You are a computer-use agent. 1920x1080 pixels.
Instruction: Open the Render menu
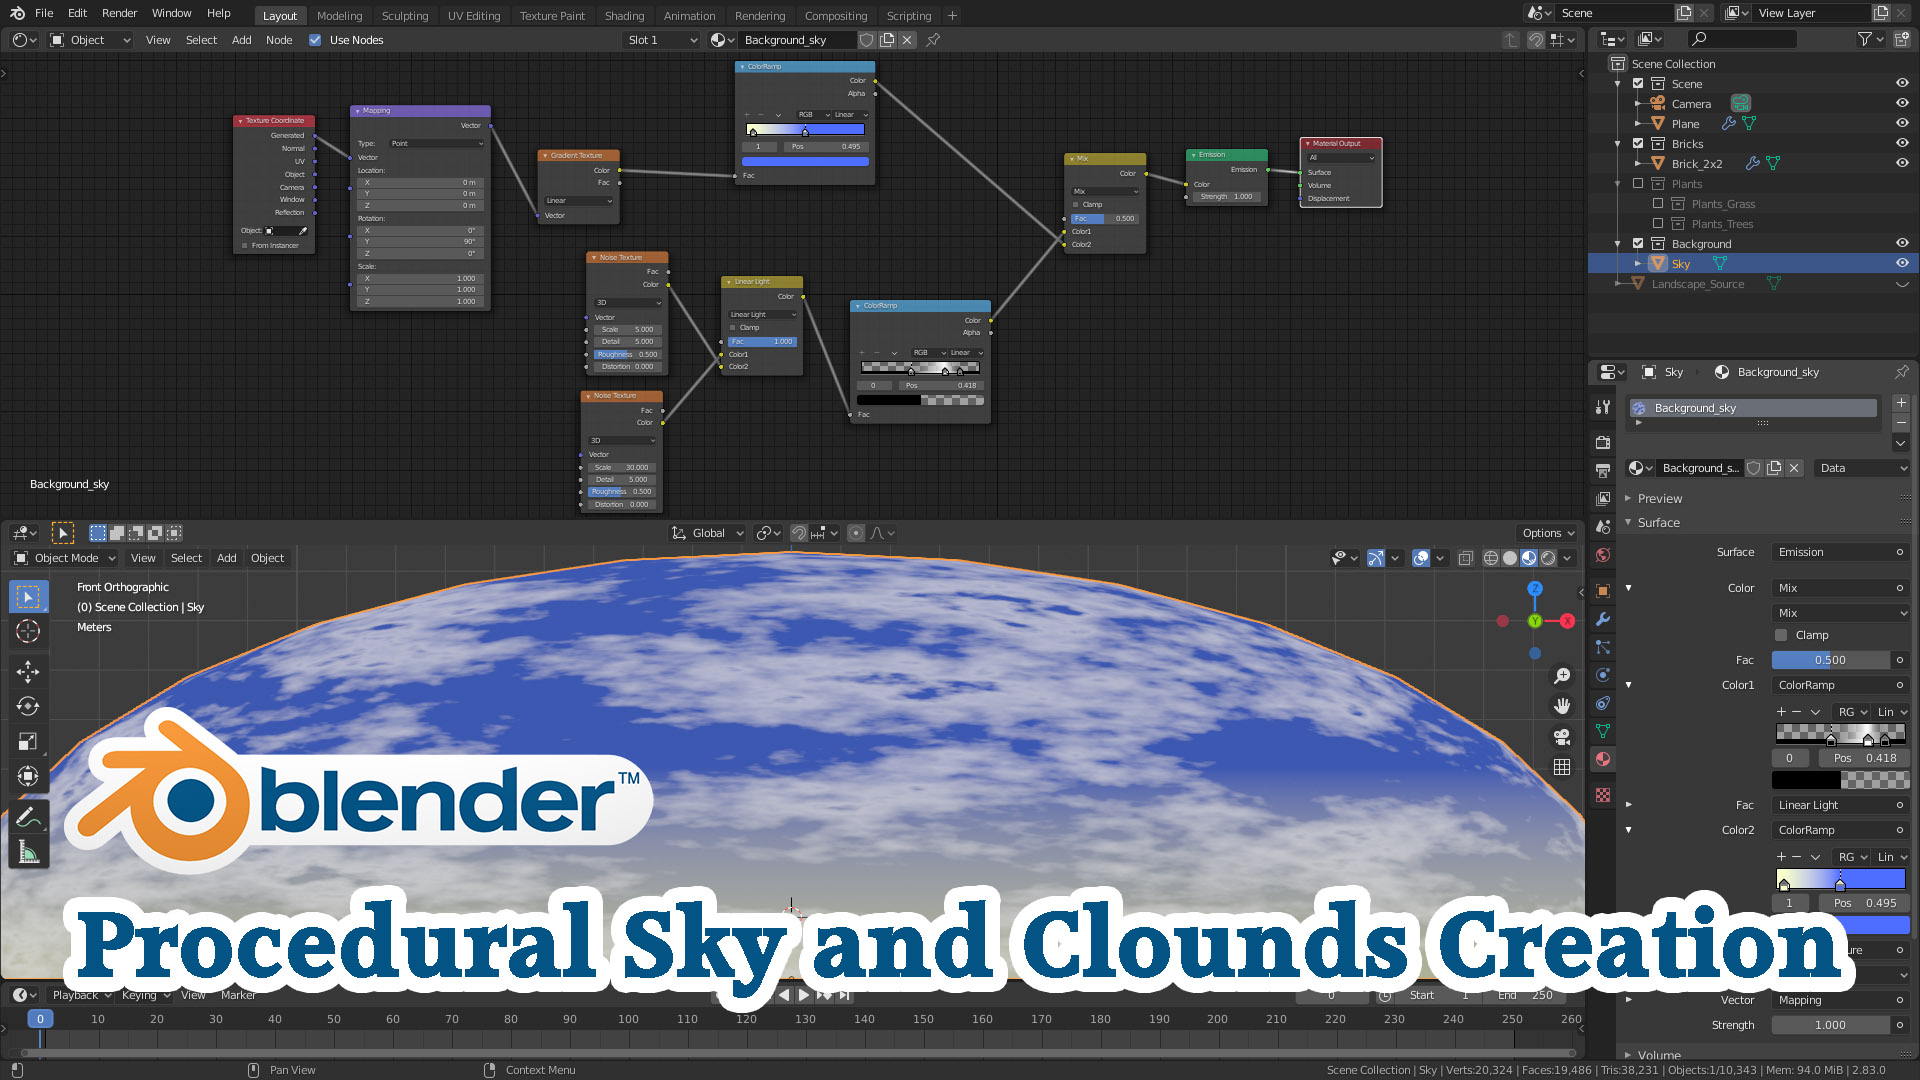(x=119, y=13)
